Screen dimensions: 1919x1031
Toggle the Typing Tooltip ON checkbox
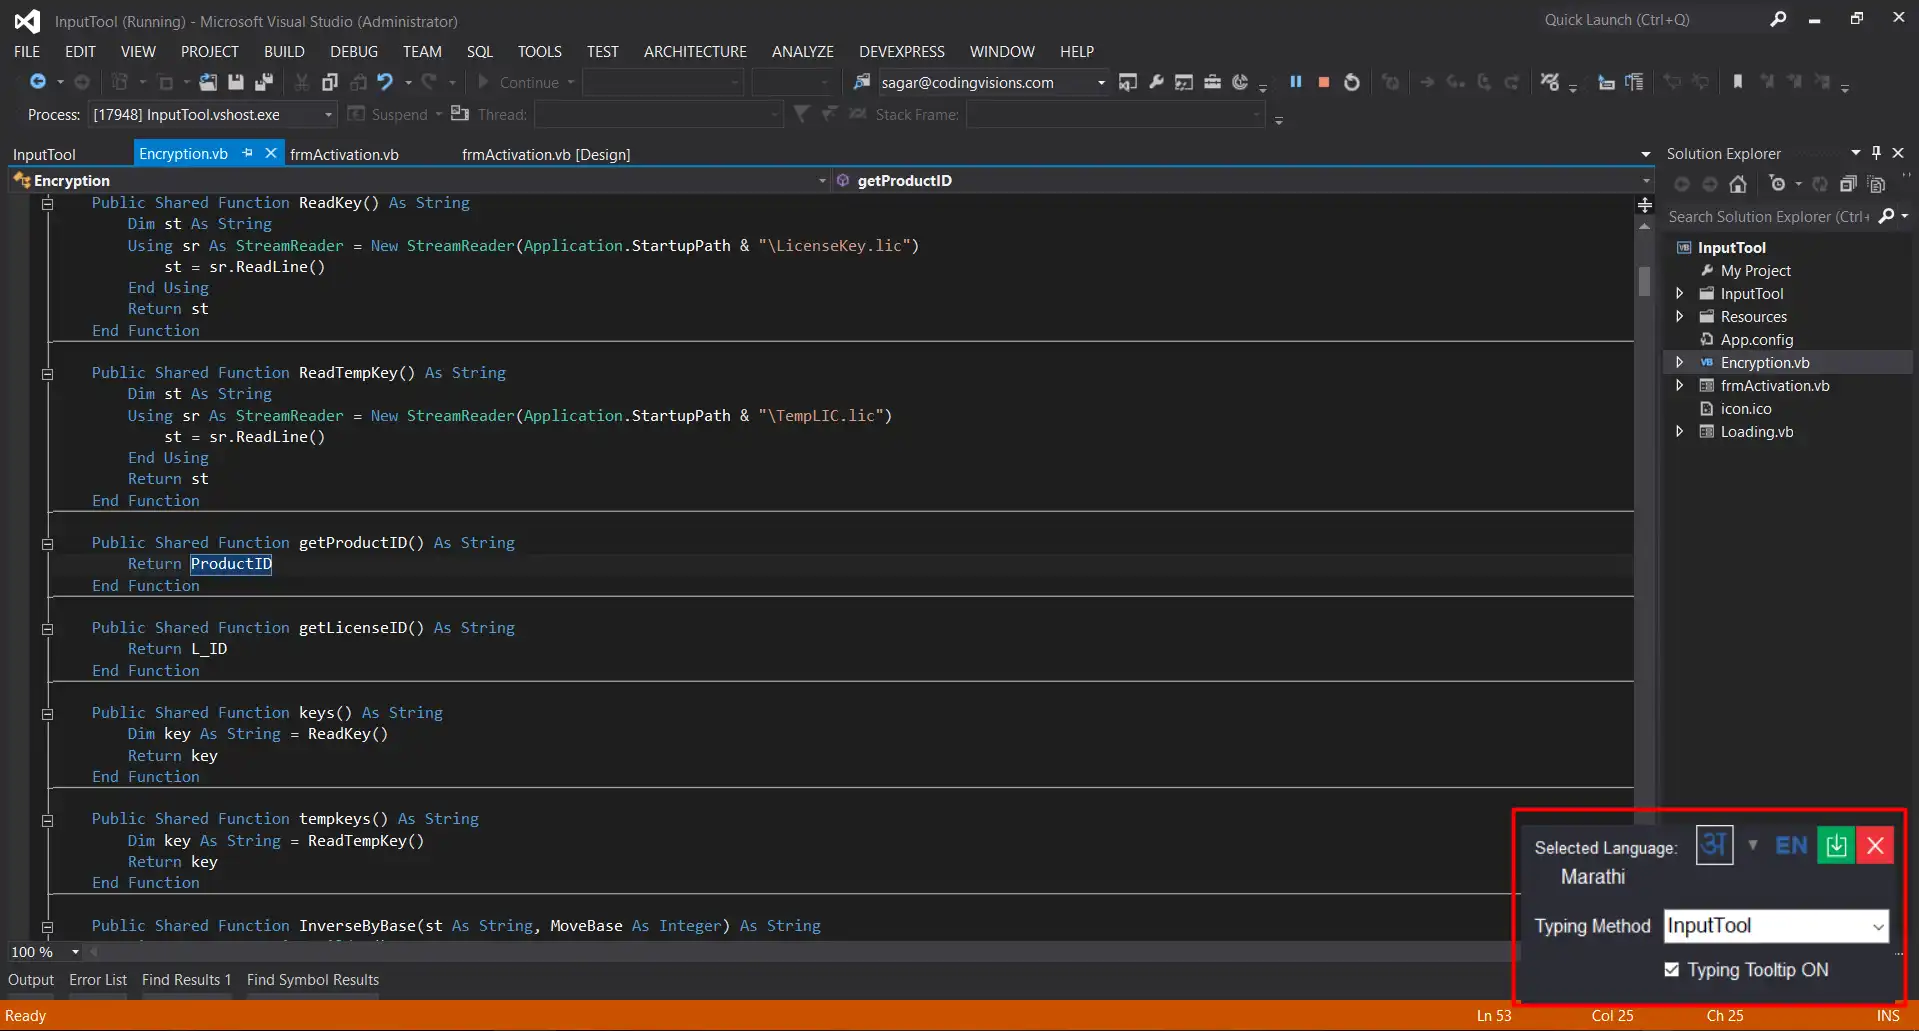coord(1672,969)
